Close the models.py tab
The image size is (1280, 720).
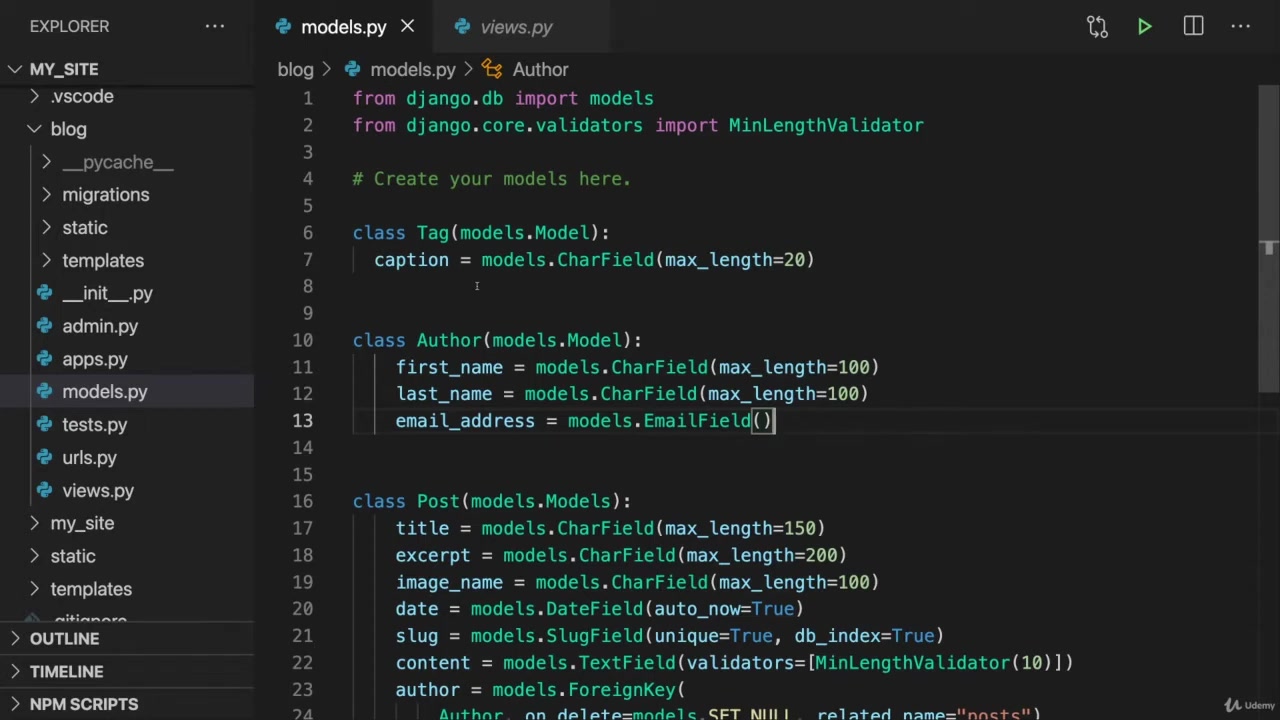pos(407,27)
